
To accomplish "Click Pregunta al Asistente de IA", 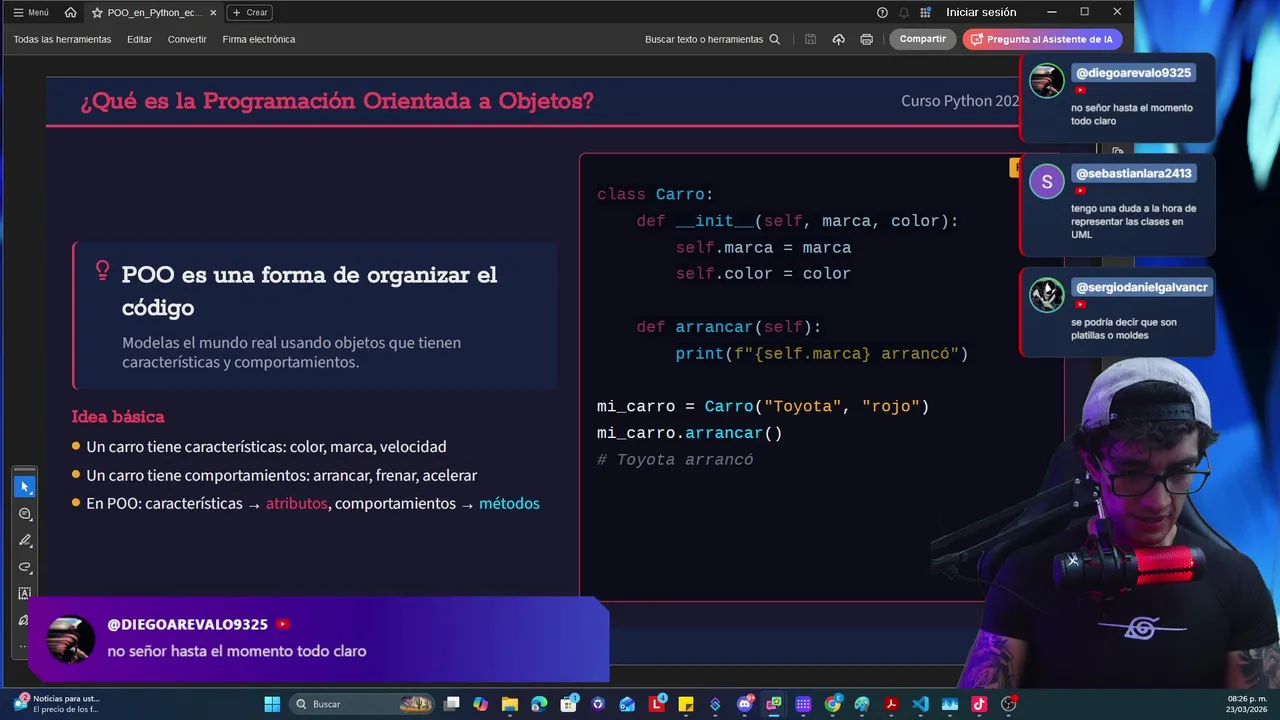I will click(1042, 39).
